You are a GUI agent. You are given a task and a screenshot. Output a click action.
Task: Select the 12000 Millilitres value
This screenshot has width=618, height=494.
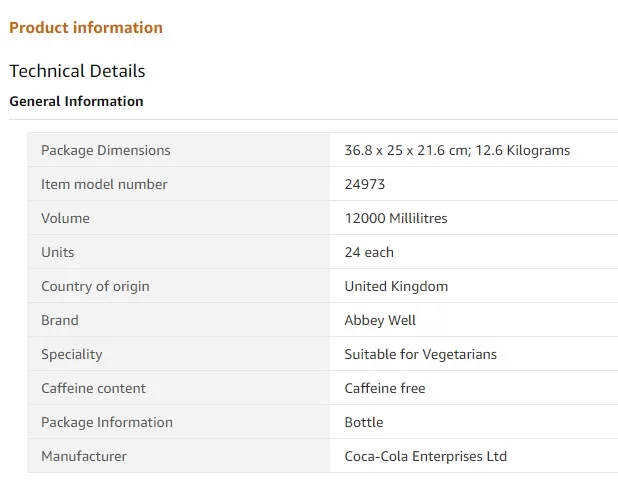point(396,218)
